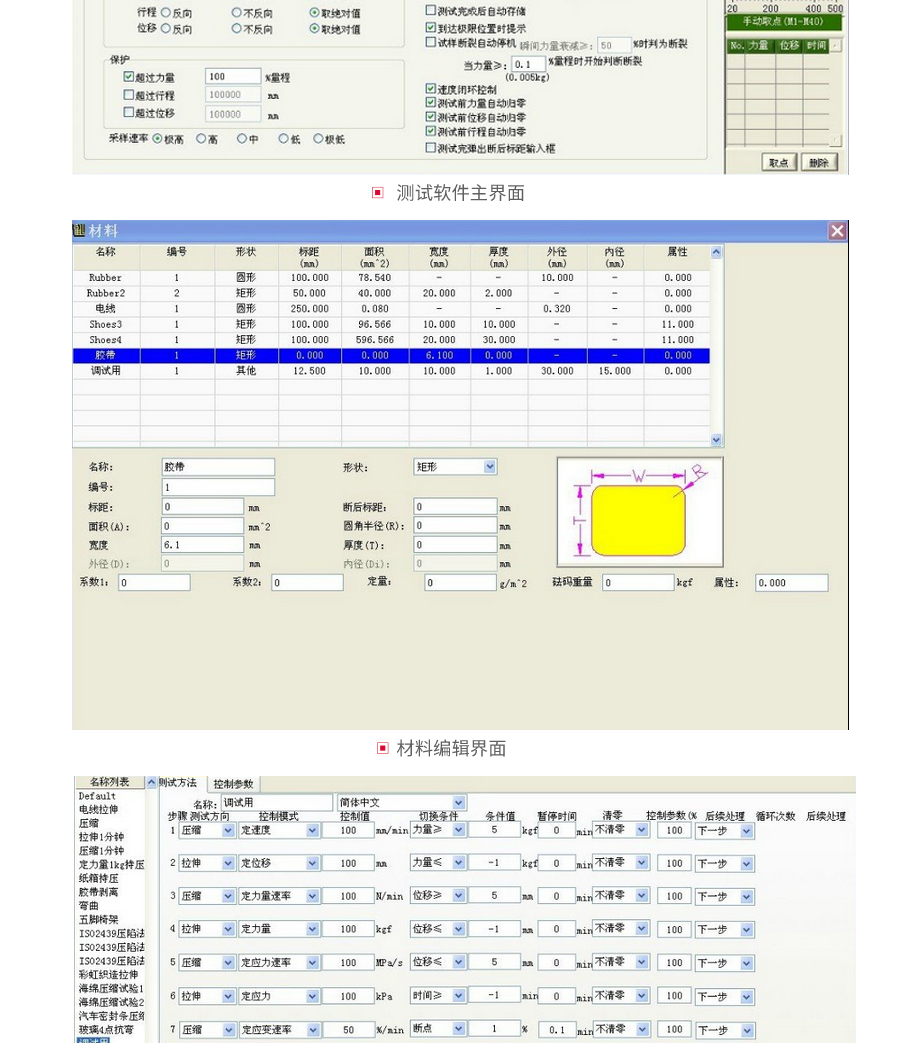
Task: Expand step 7 切换条件 断点 dropdown
Action: click(x=459, y=1029)
